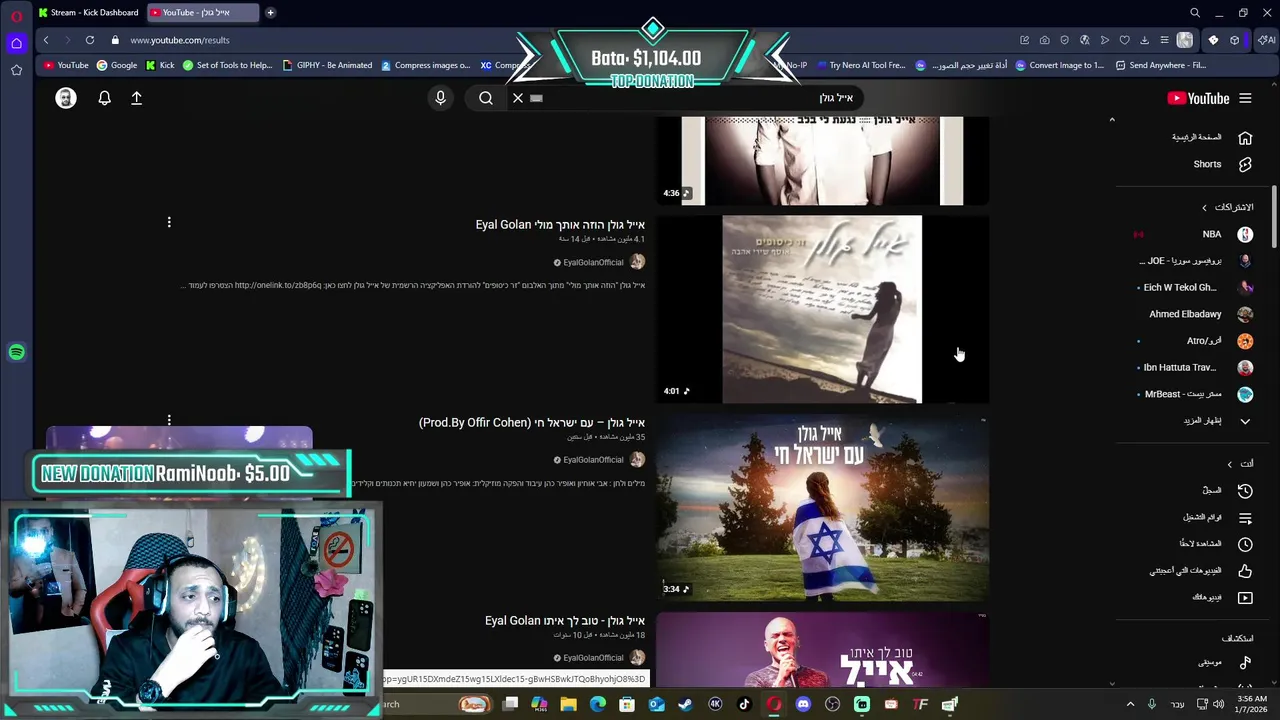This screenshot has height=720, width=1280.
Task: Open Music under Explore in the sidebar
Action: click(x=1225, y=662)
